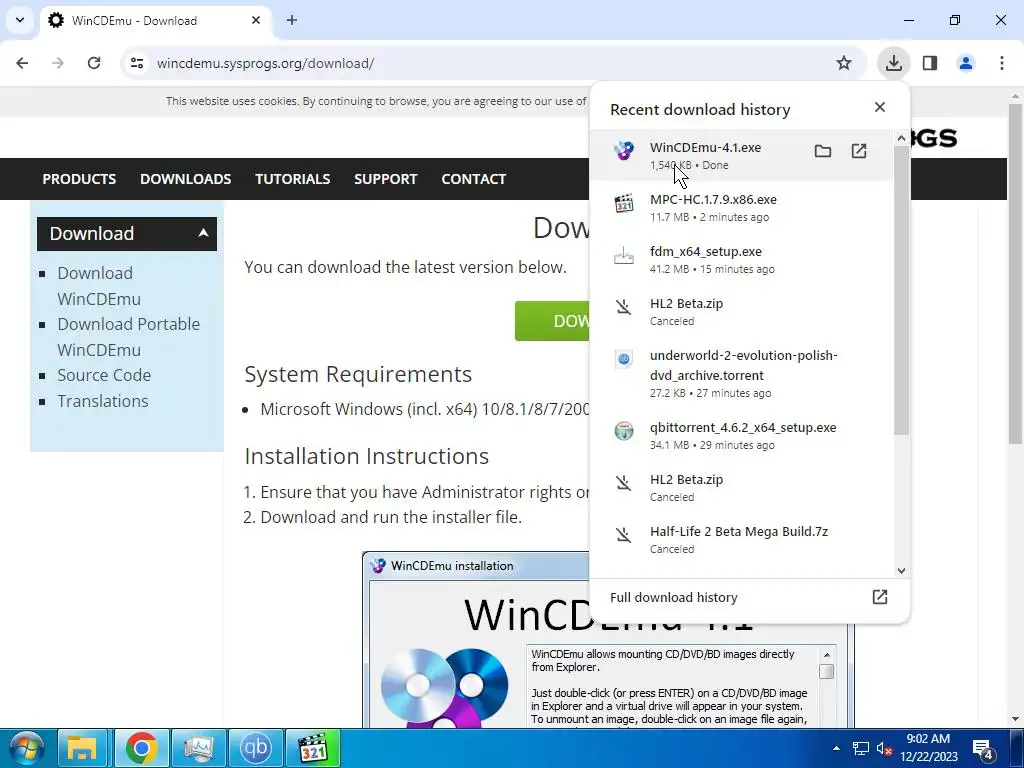Click the canceled Half-Life 2 Beta icon
Screen dimensions: 1024x768
click(x=624, y=536)
